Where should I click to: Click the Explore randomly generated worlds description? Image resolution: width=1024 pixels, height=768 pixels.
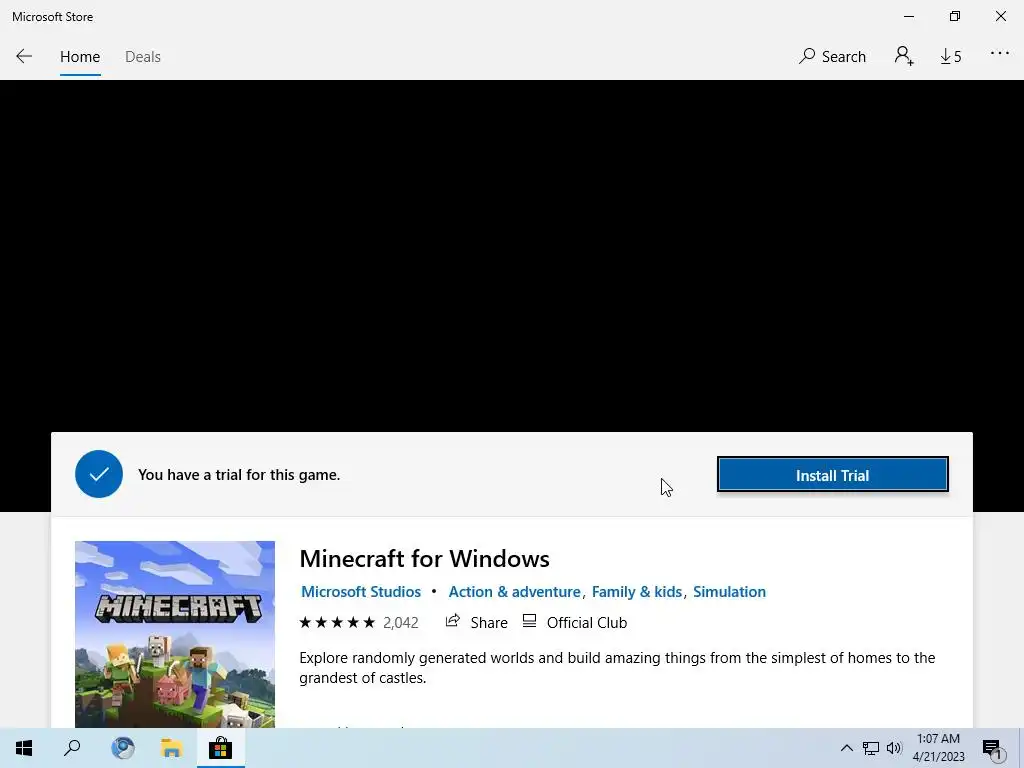click(x=617, y=667)
